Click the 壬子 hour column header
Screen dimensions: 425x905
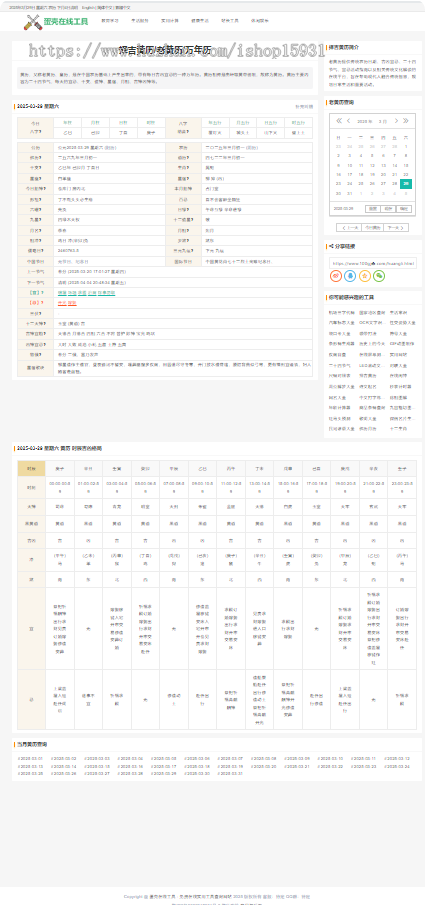(x=402, y=469)
